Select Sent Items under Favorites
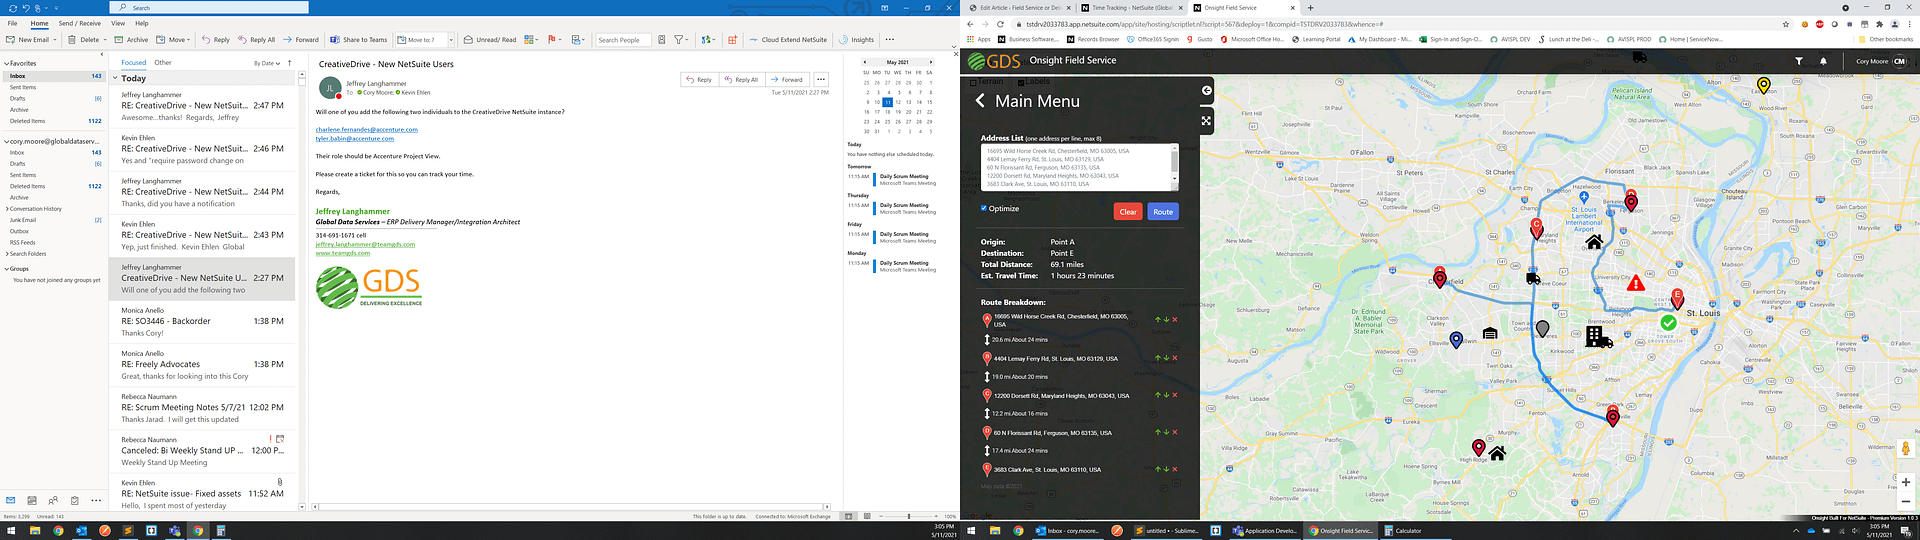Screen dimensions: 1920x540 point(23,87)
